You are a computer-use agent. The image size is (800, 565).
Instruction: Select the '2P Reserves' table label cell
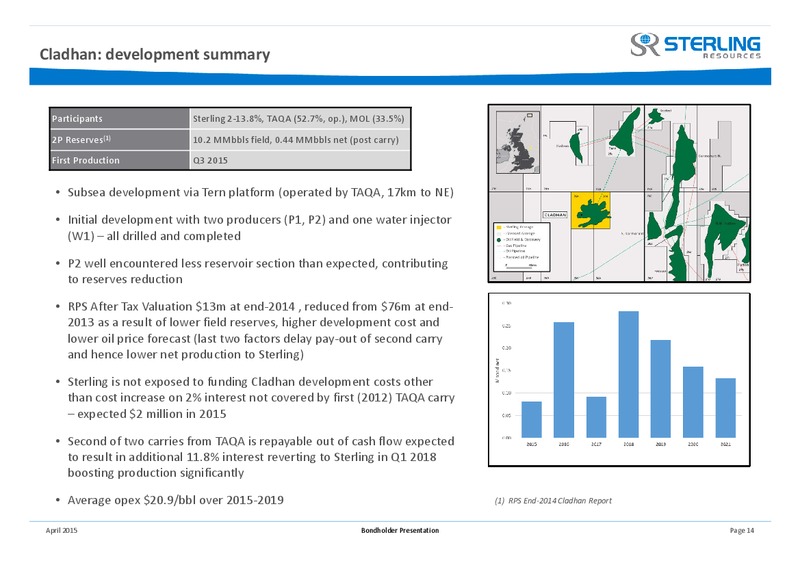click(120, 139)
